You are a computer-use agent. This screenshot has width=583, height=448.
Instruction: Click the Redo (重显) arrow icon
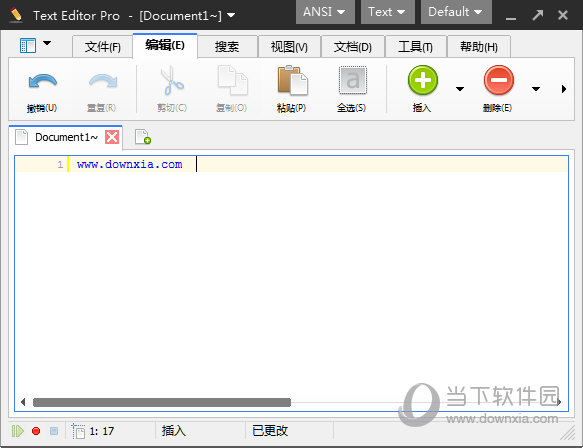(103, 81)
